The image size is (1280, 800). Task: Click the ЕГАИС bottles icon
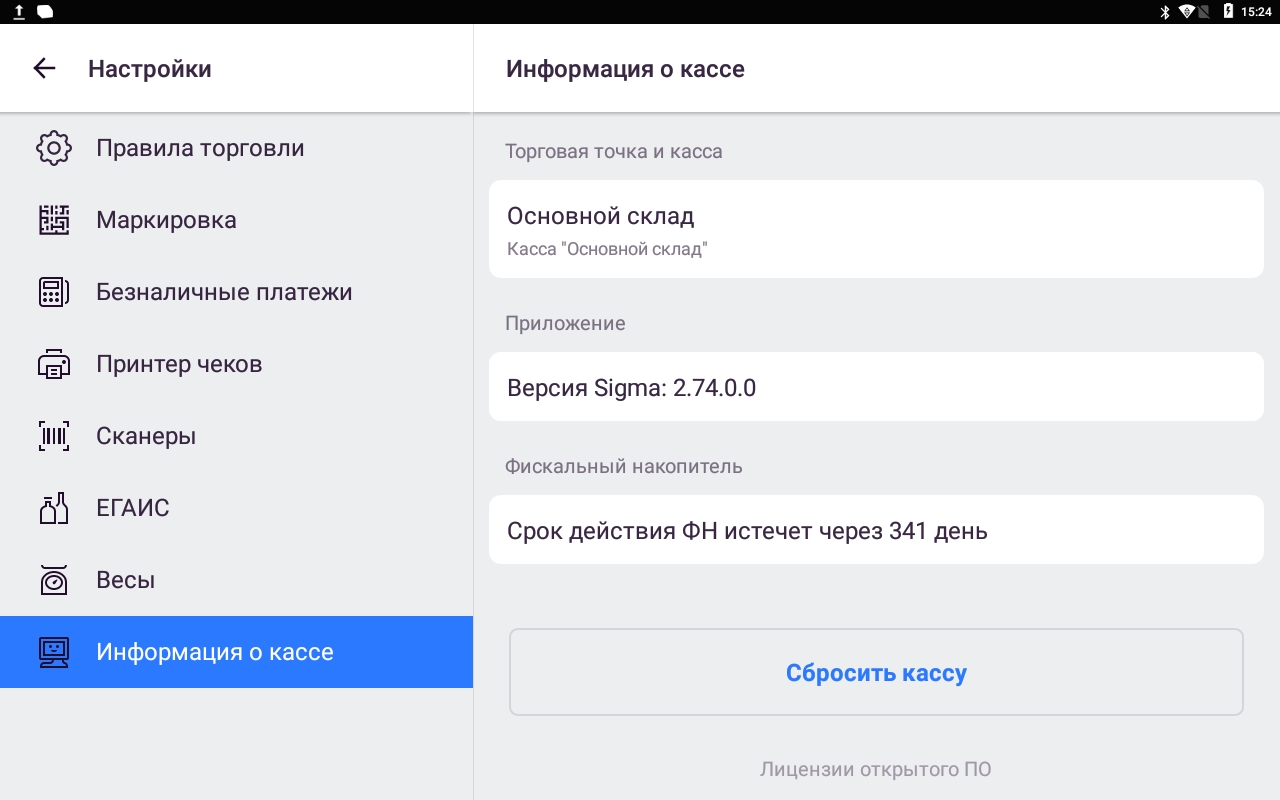click(x=54, y=508)
